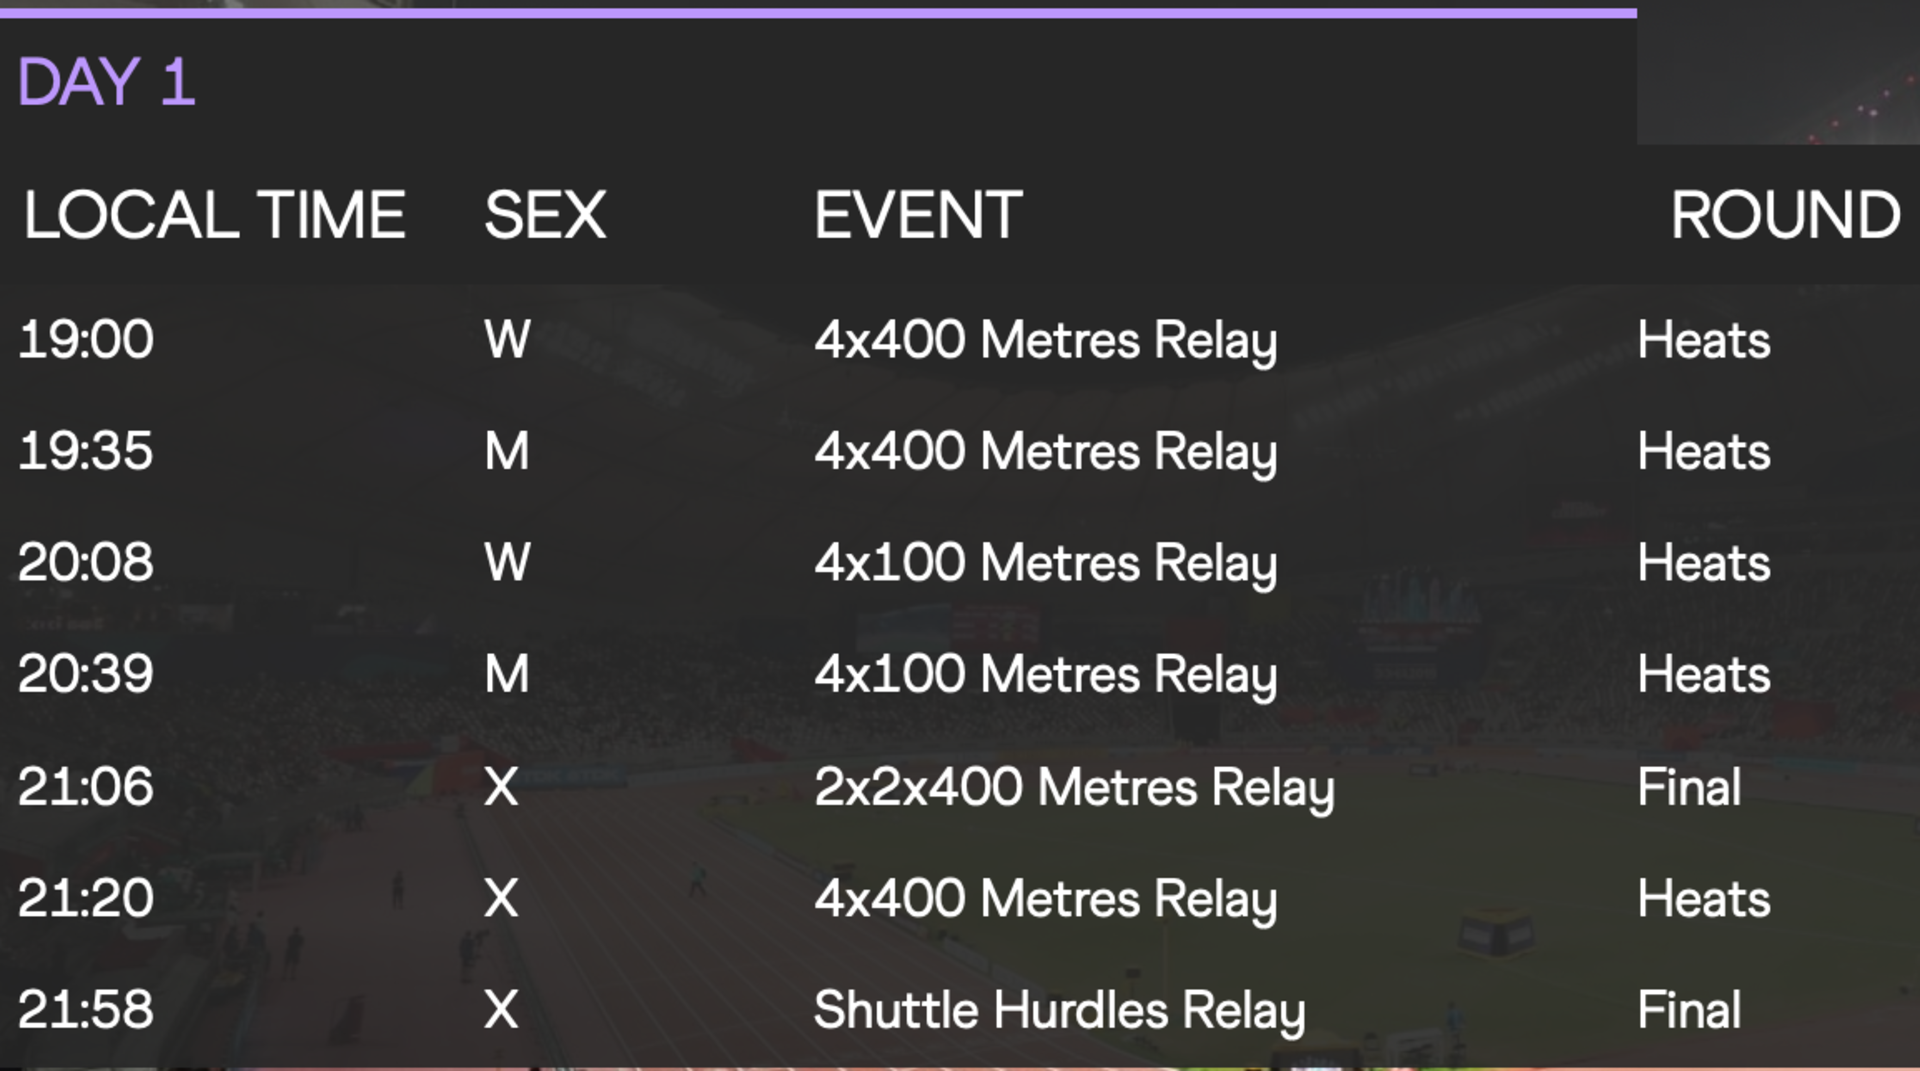Open the 2x2x400 Metres Relay event
Screen dimensions: 1920x1071
pyautogui.click(x=1074, y=787)
